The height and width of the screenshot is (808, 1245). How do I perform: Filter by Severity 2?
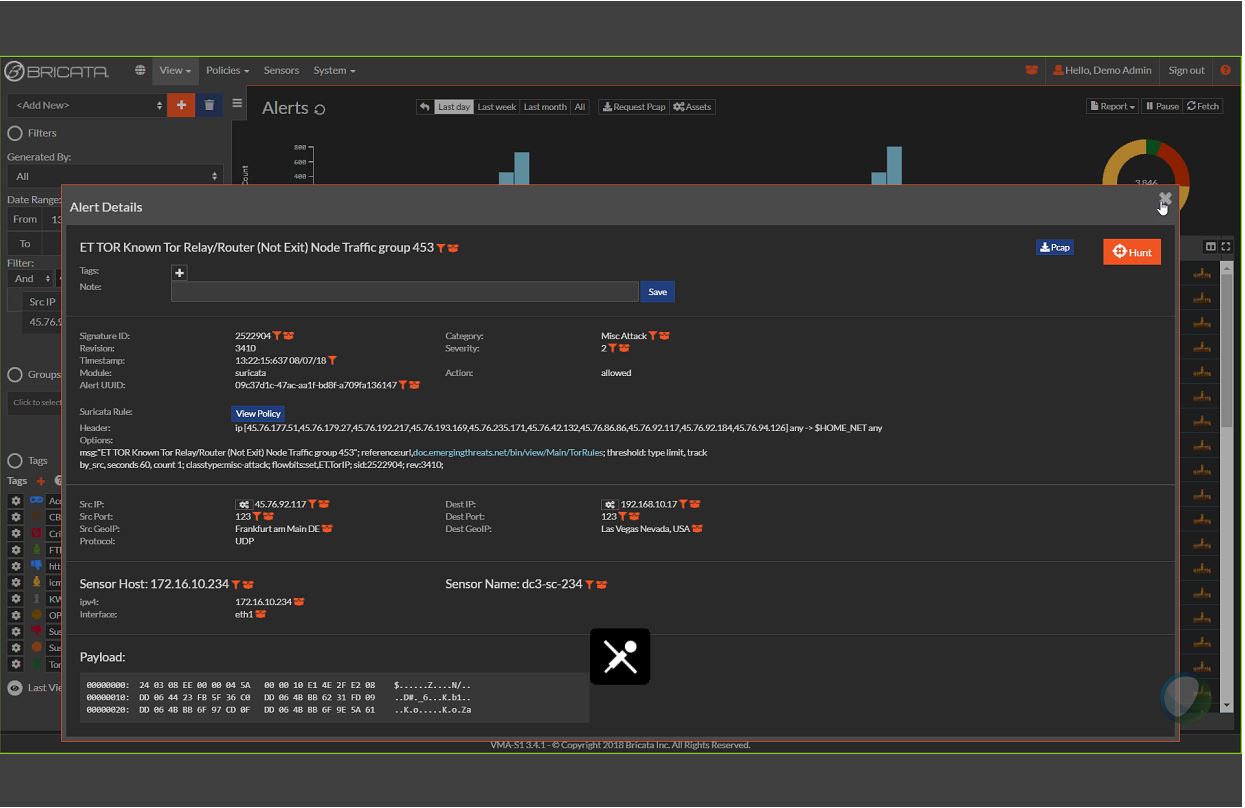click(612, 349)
